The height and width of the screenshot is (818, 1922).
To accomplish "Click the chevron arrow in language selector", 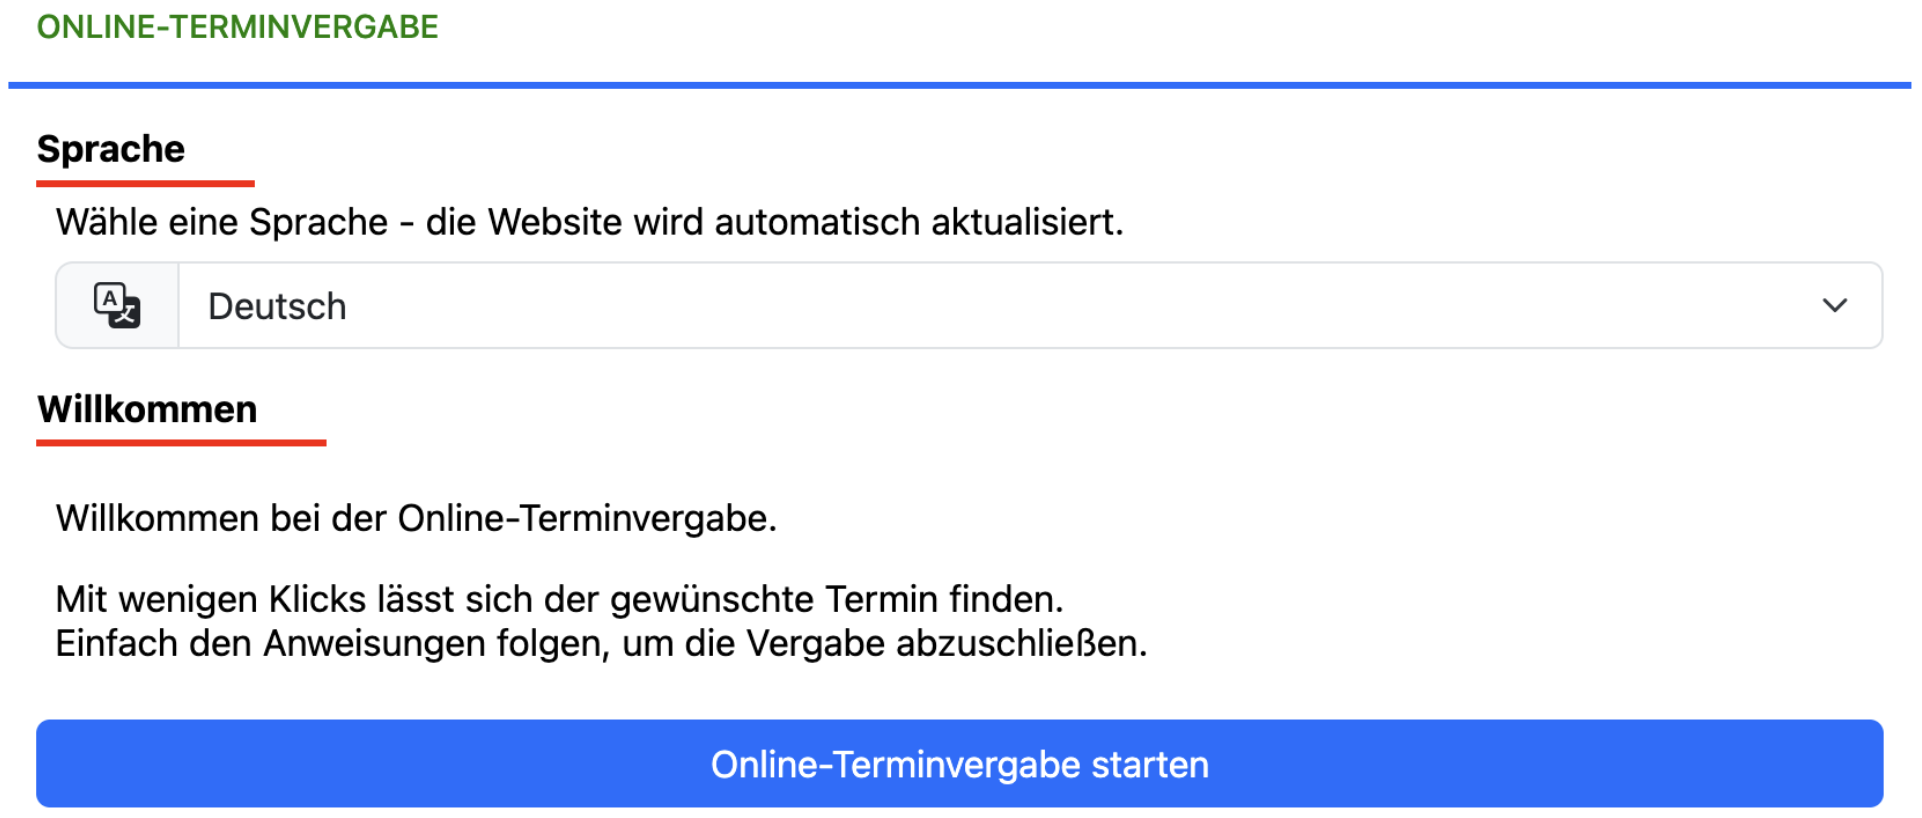I will 1834,305.
